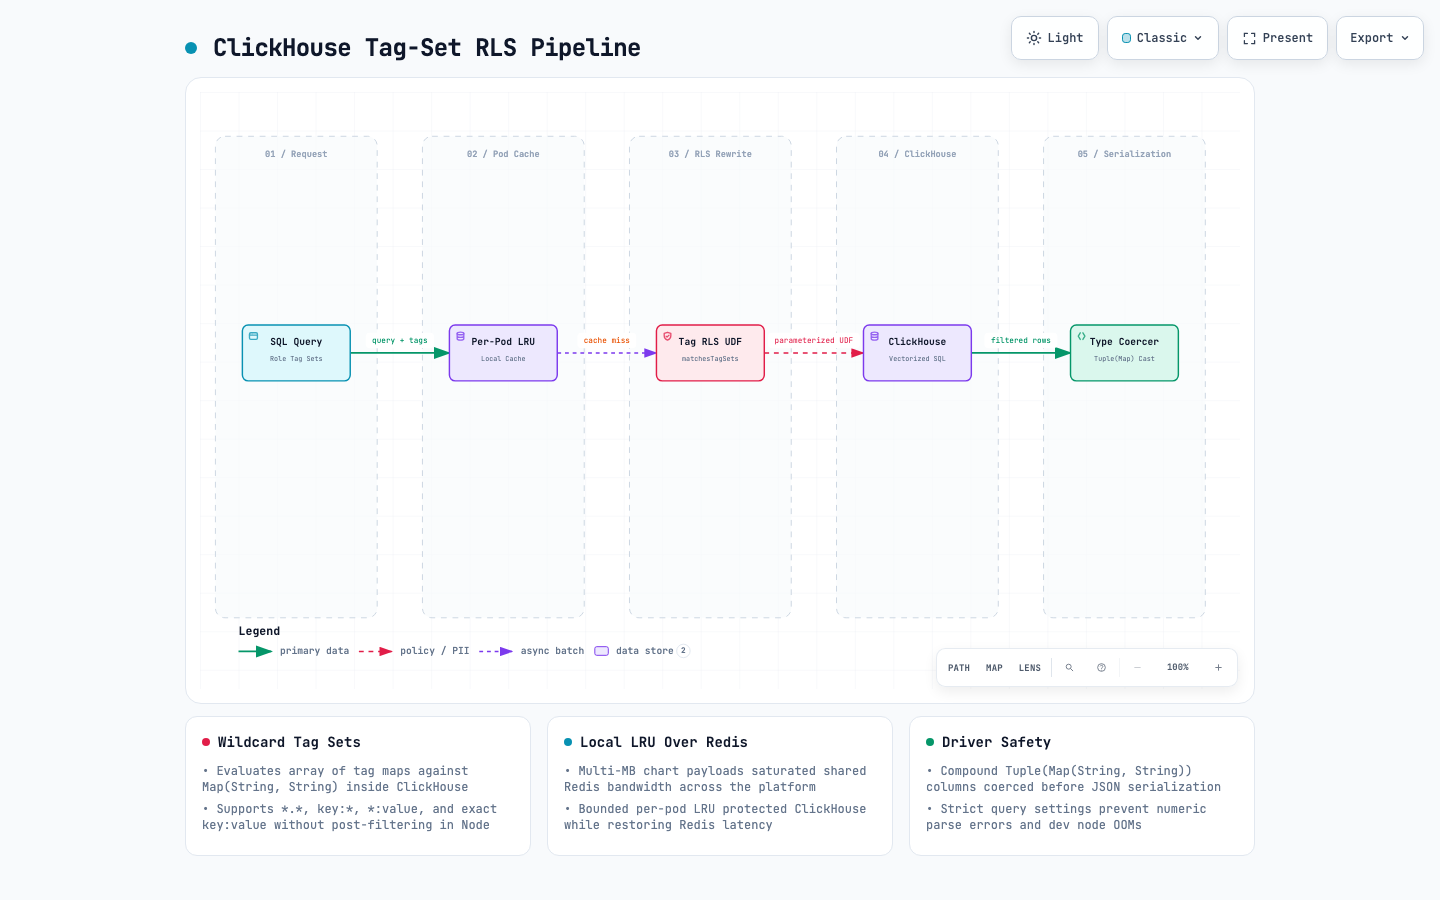
Task: Click the sun icon in Light button
Action: tap(1034, 38)
